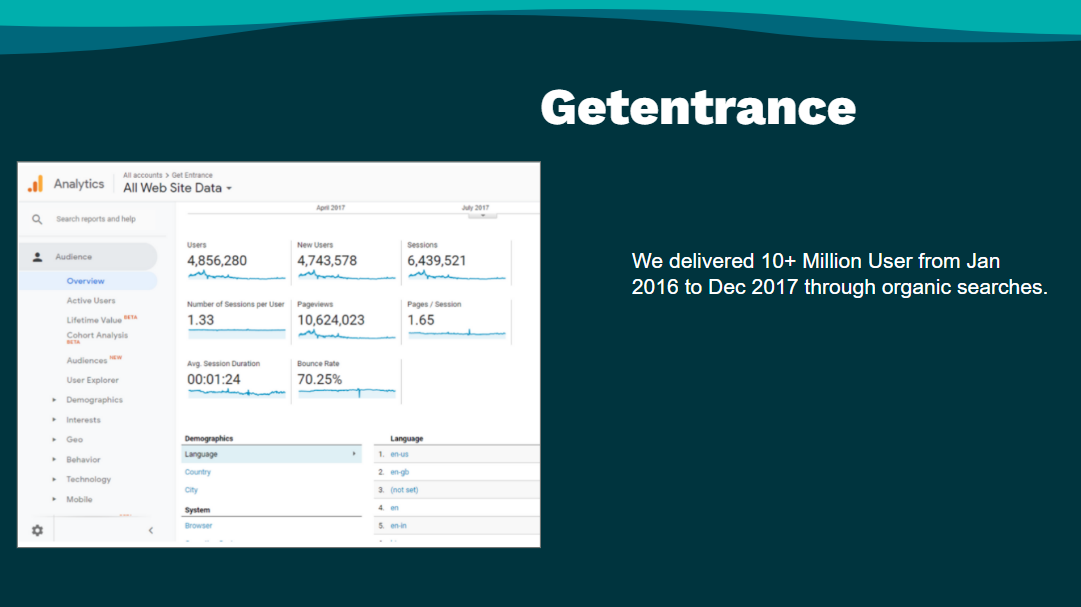Open the search reports and help icon
The width and height of the screenshot is (1081, 607).
tap(36, 219)
